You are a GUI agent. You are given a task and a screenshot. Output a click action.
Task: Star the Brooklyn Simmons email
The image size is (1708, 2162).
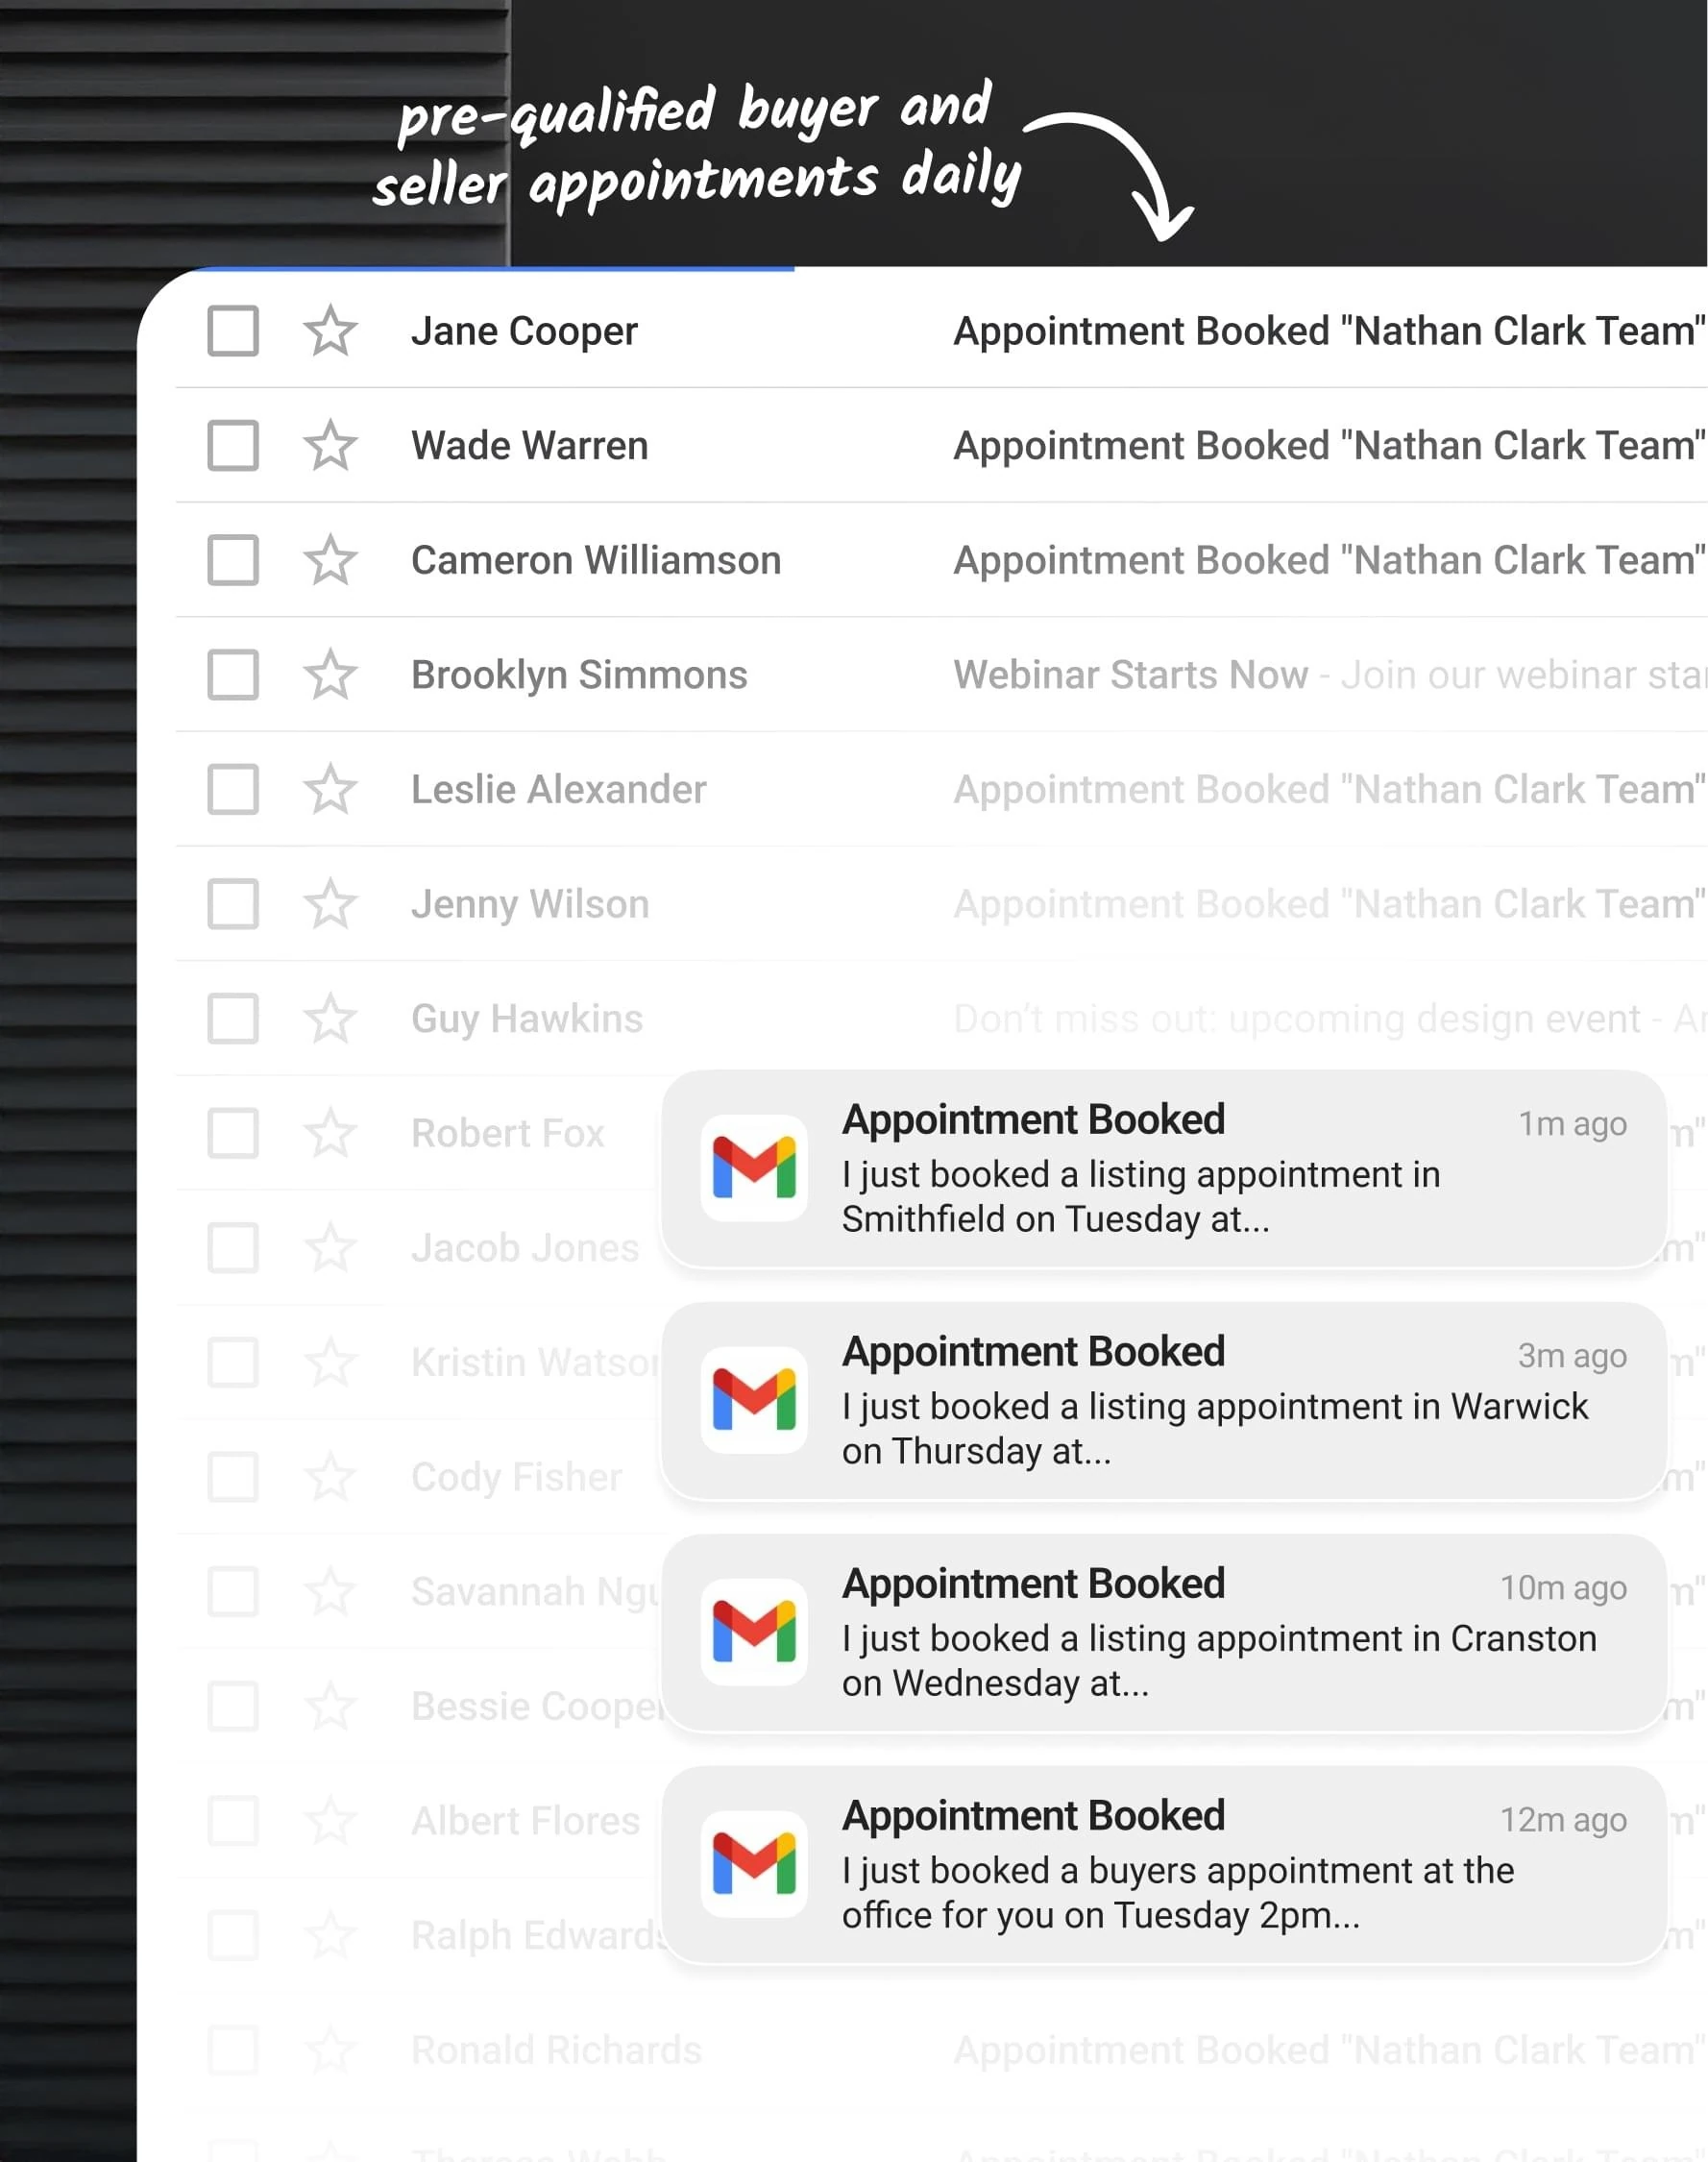[330, 675]
